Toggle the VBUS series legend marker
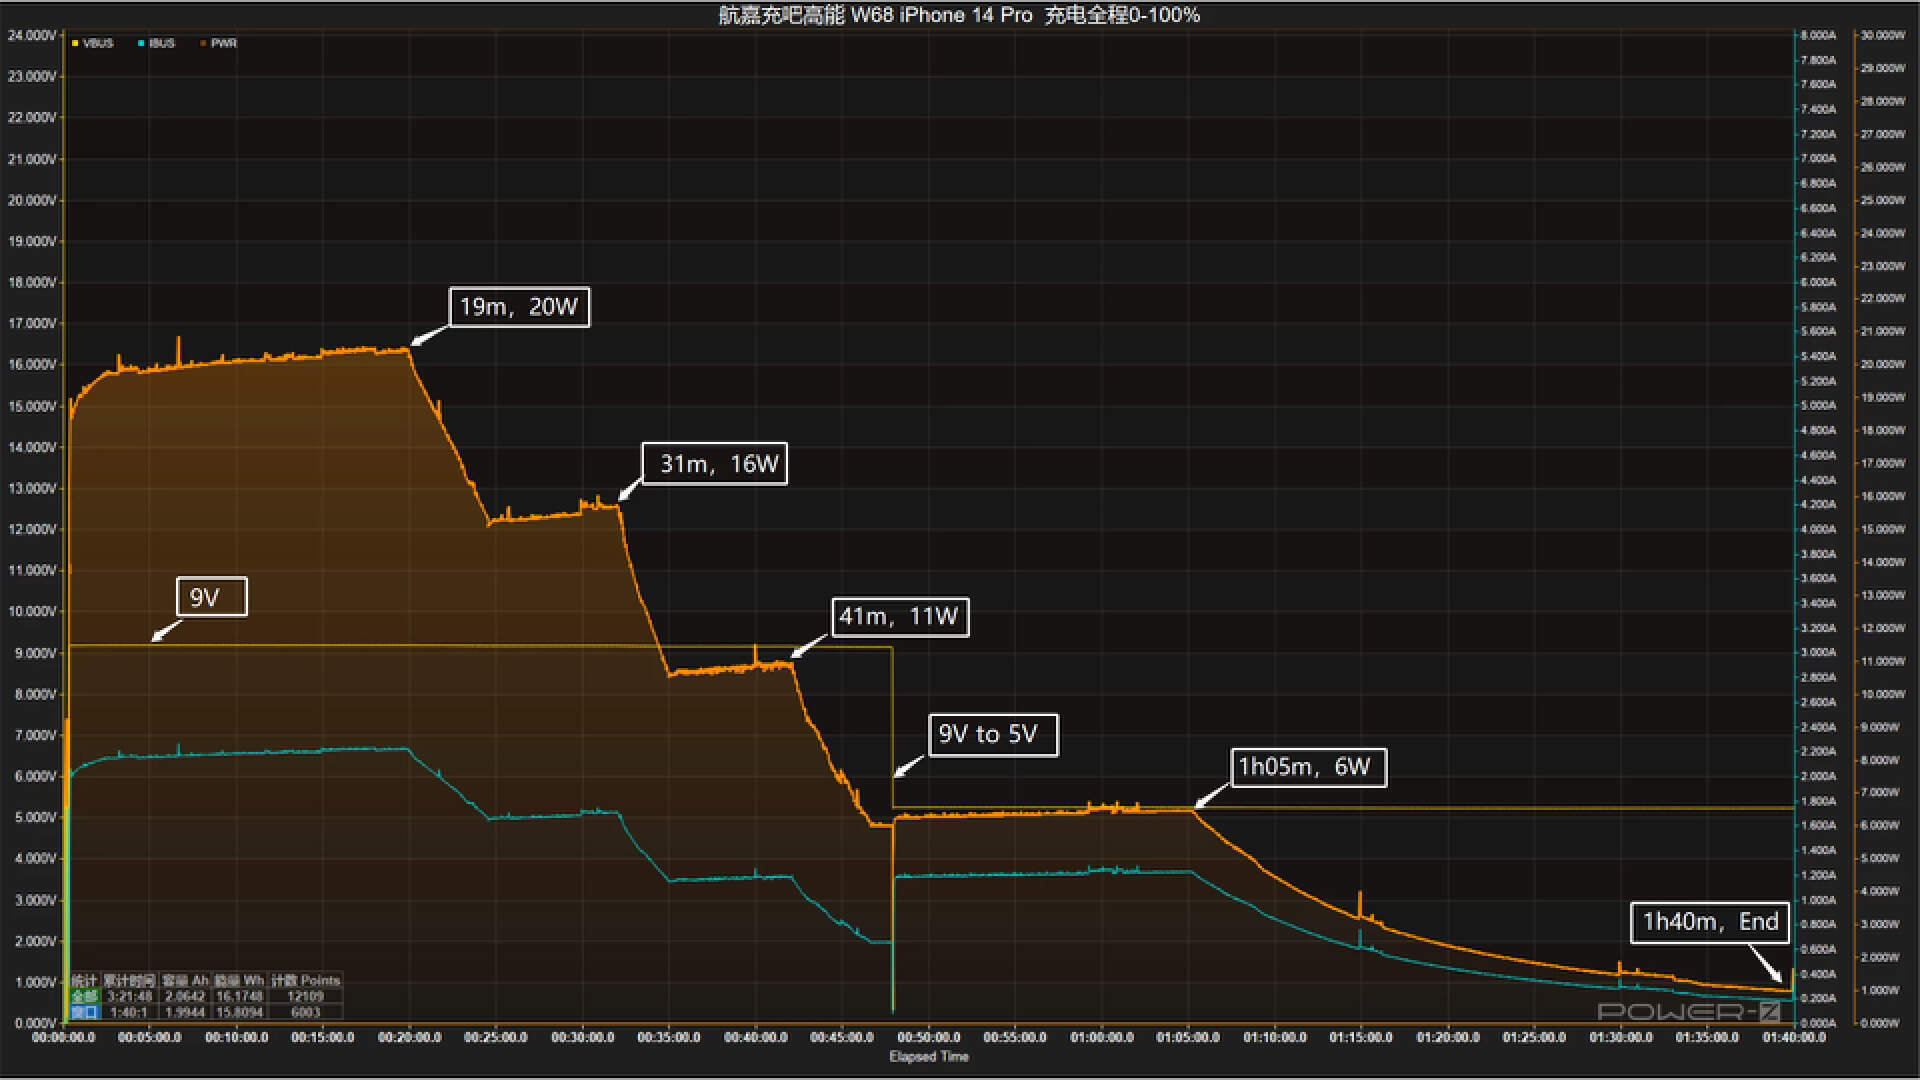 pos(97,43)
